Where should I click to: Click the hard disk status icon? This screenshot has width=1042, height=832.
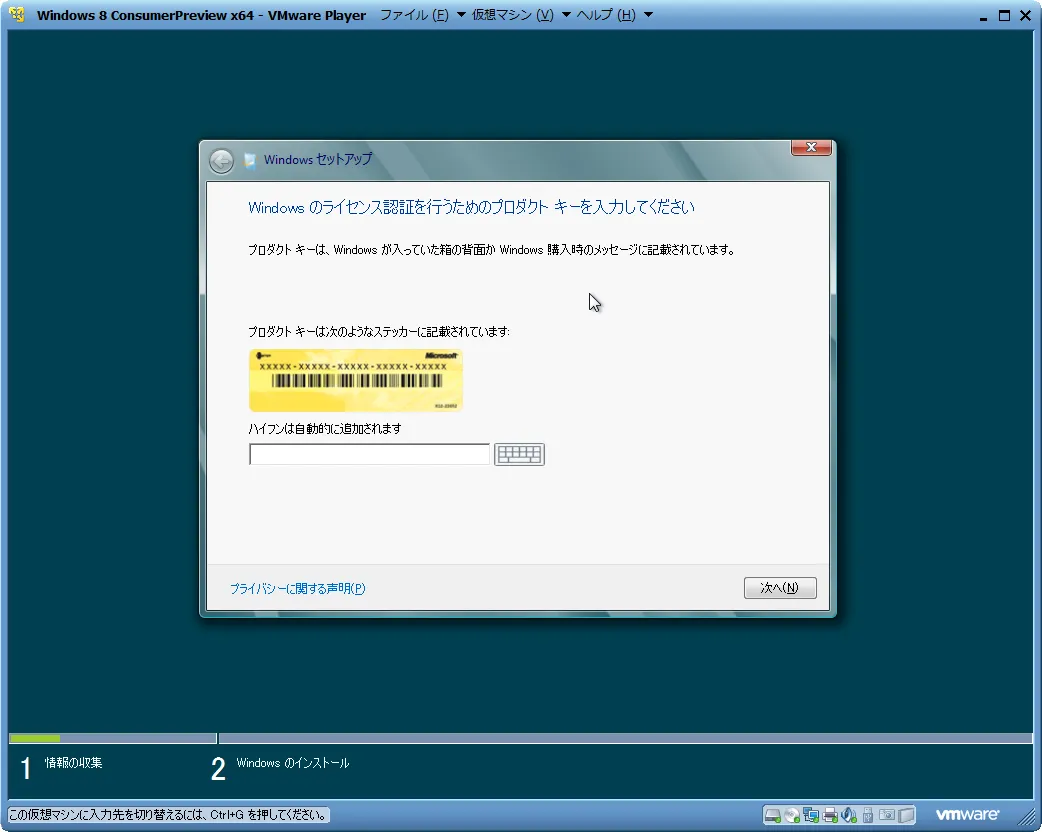[772, 815]
